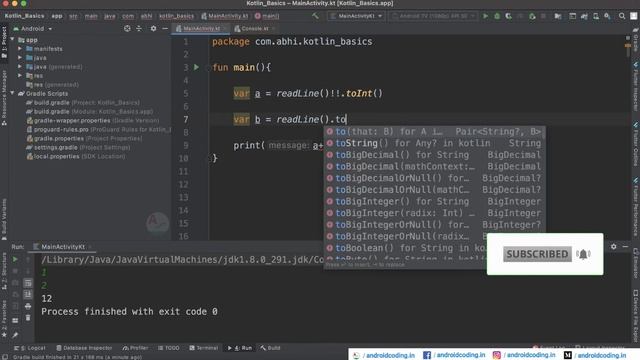
Task: Click the SUBSCRIBED button
Action: click(x=537, y=254)
